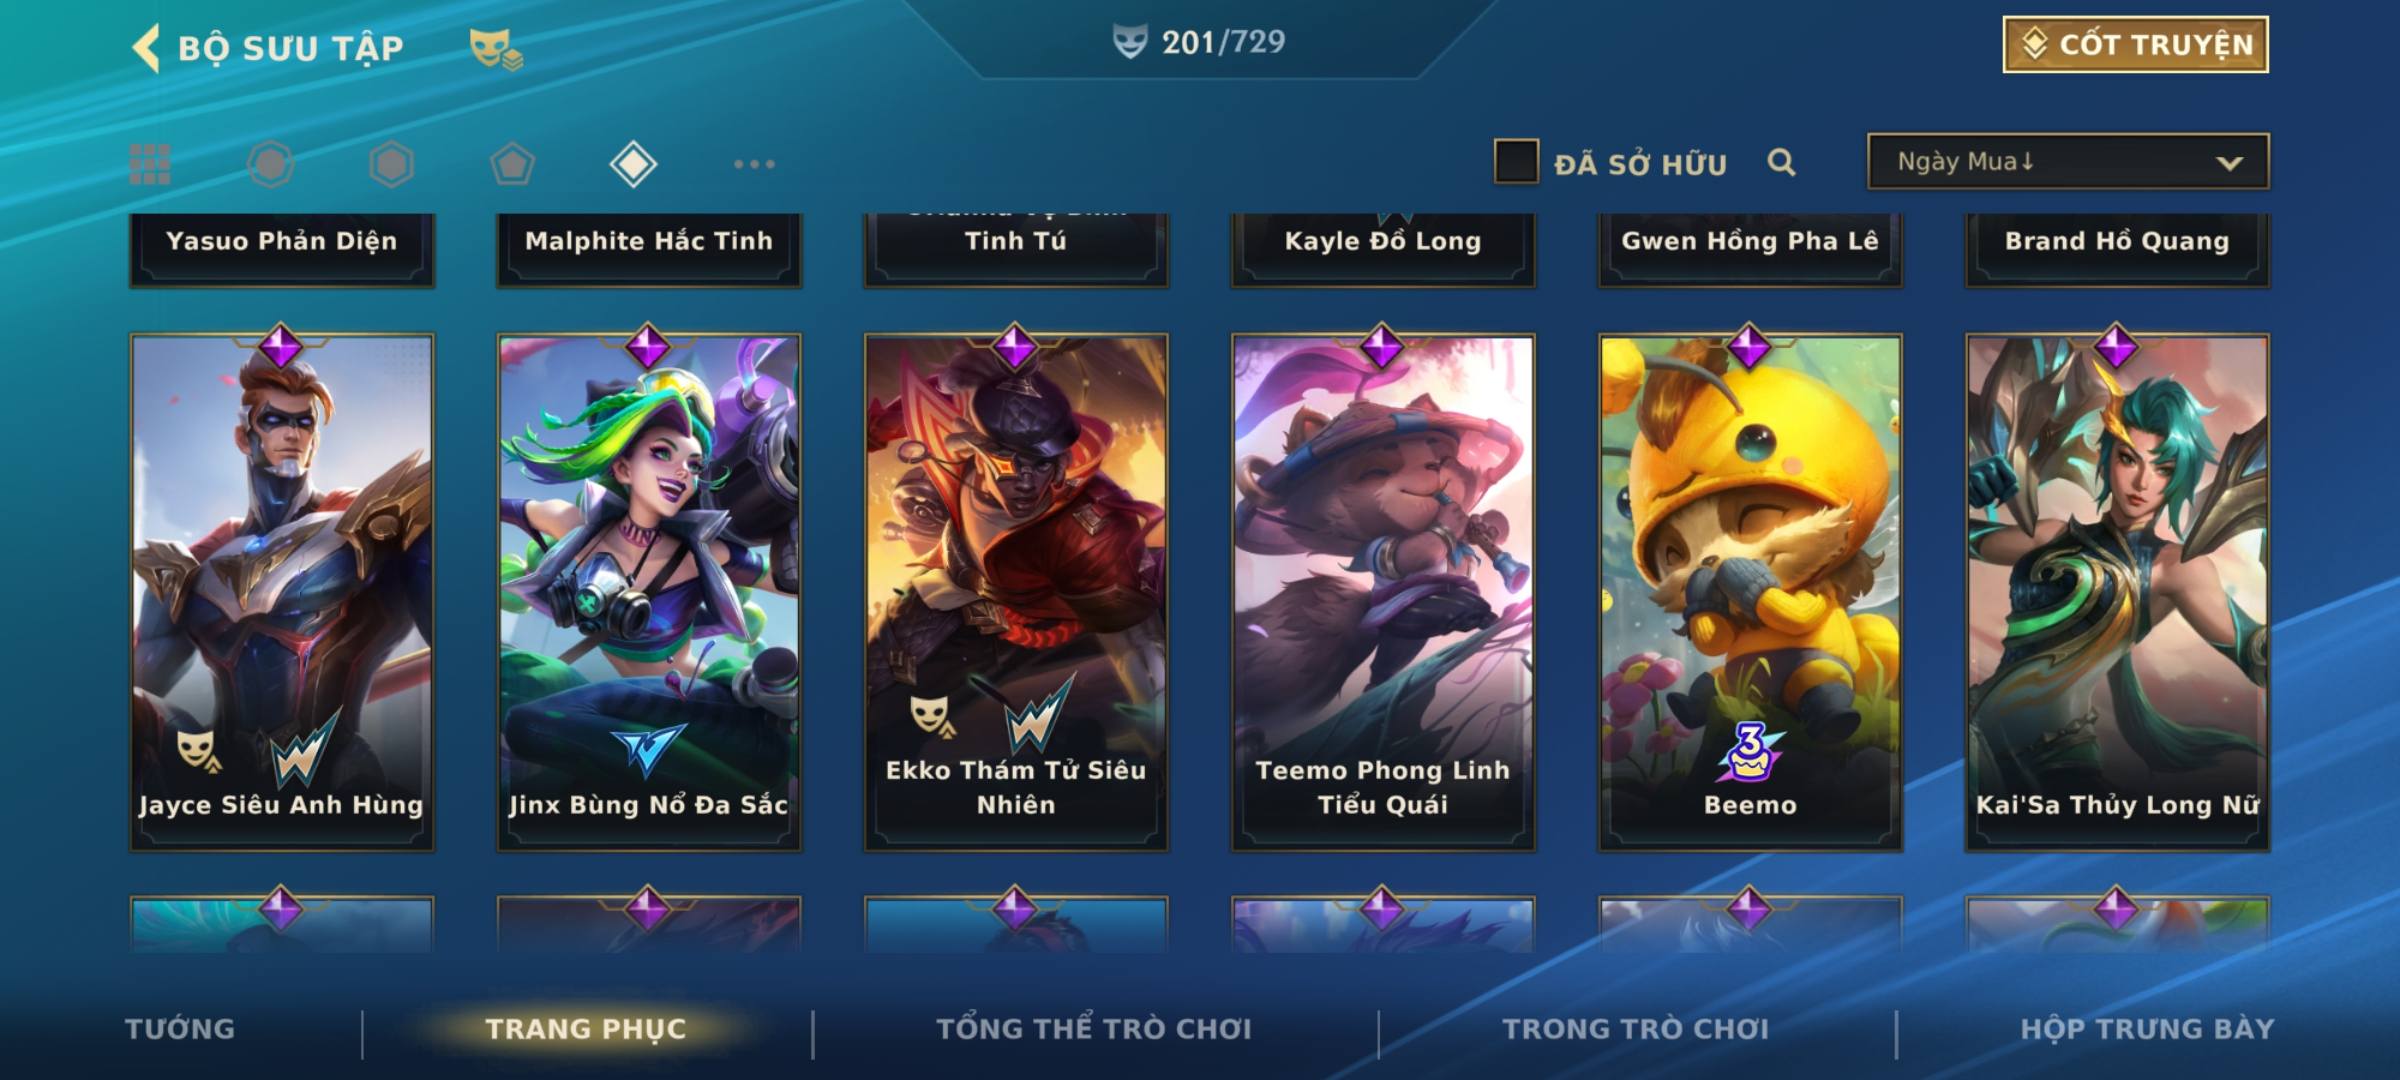The width and height of the screenshot is (2400, 1080).
Task: Switch to the Tướng tab
Action: click(x=180, y=1029)
